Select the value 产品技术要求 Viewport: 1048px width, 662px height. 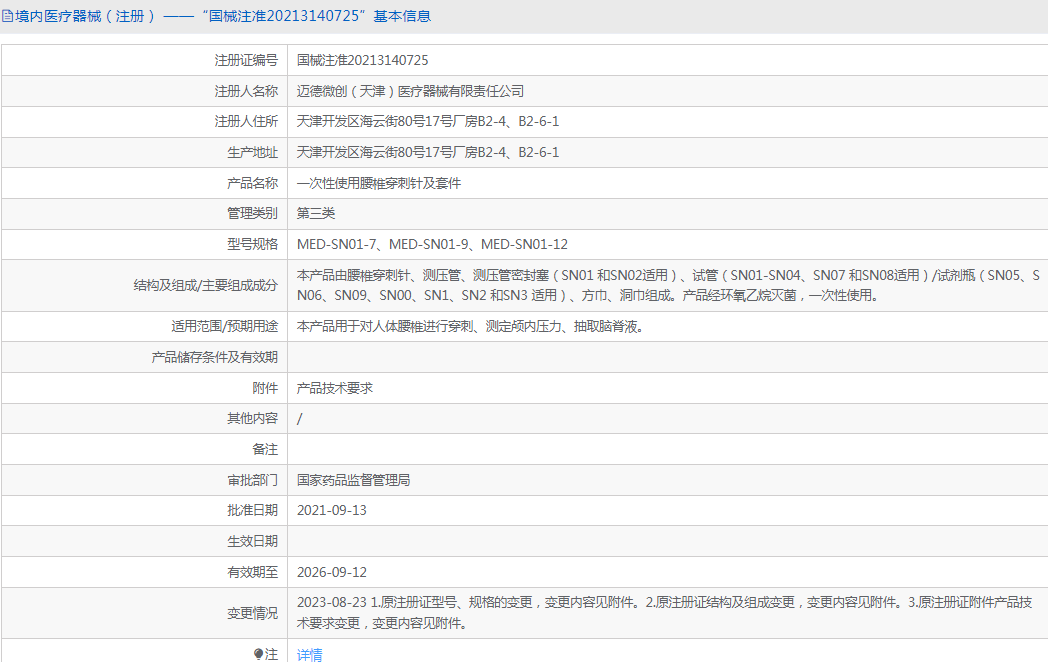335,388
